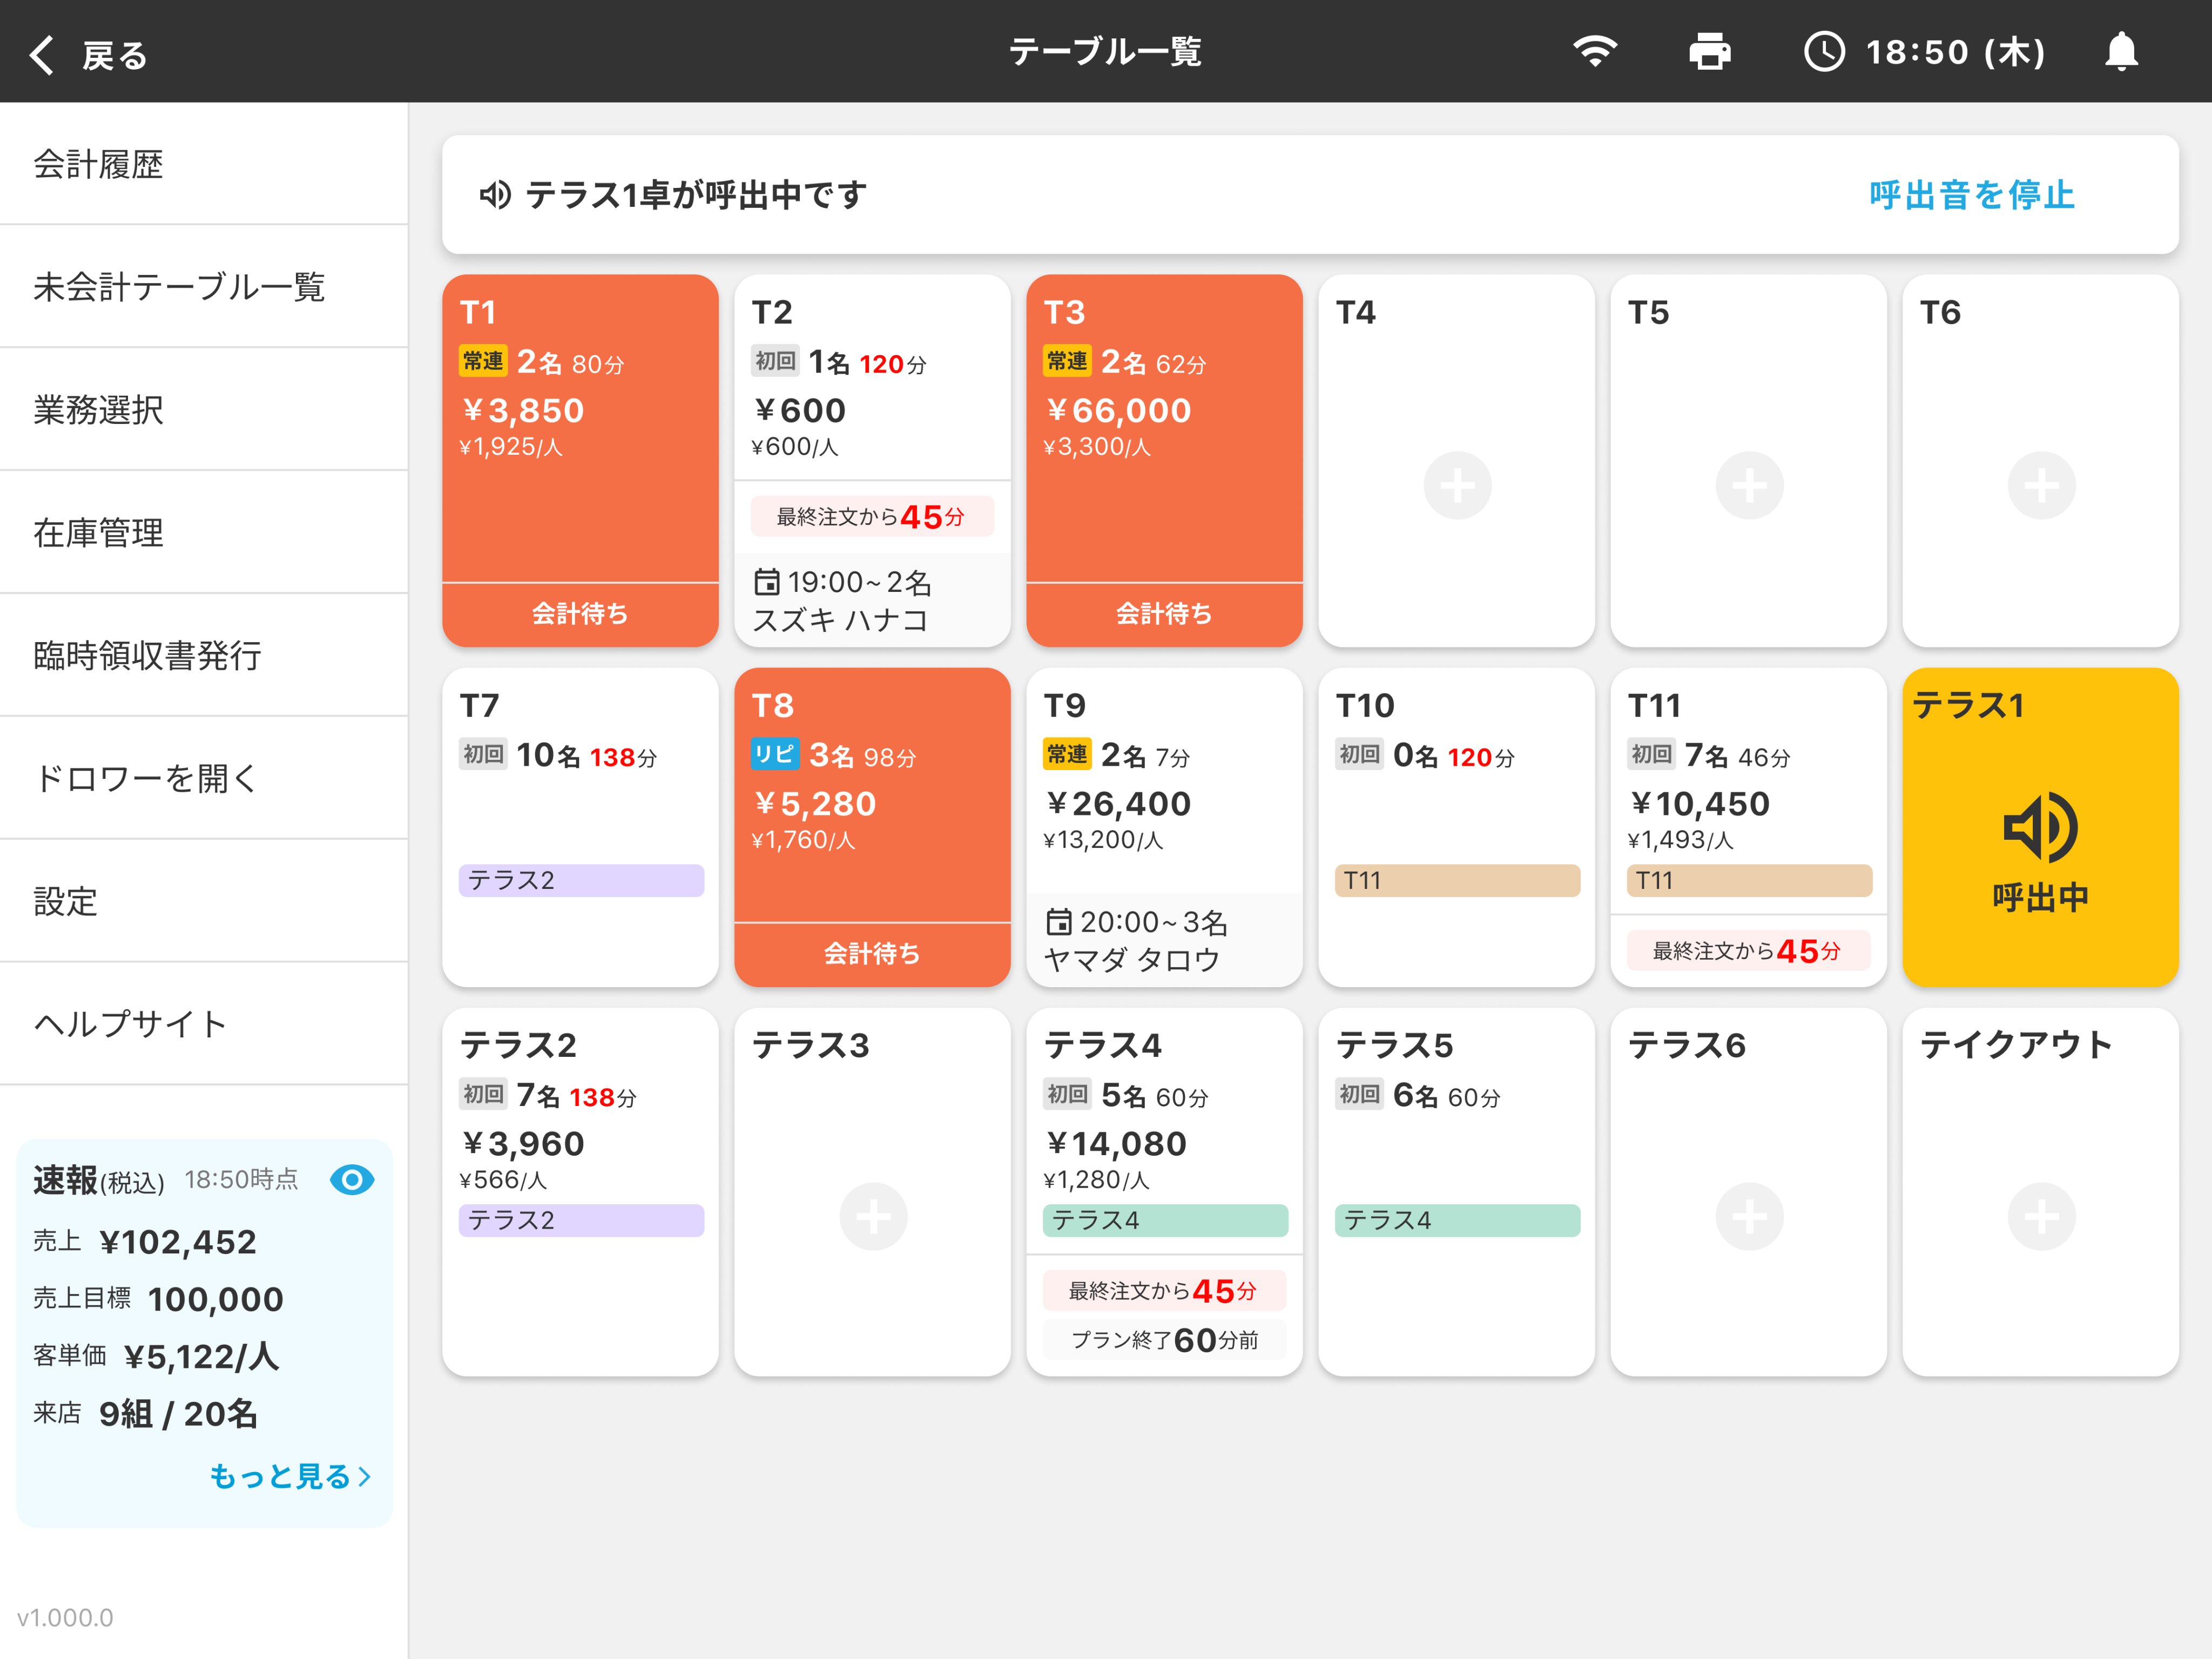Stop the call sound with 呼出音を停止

coord(1971,194)
